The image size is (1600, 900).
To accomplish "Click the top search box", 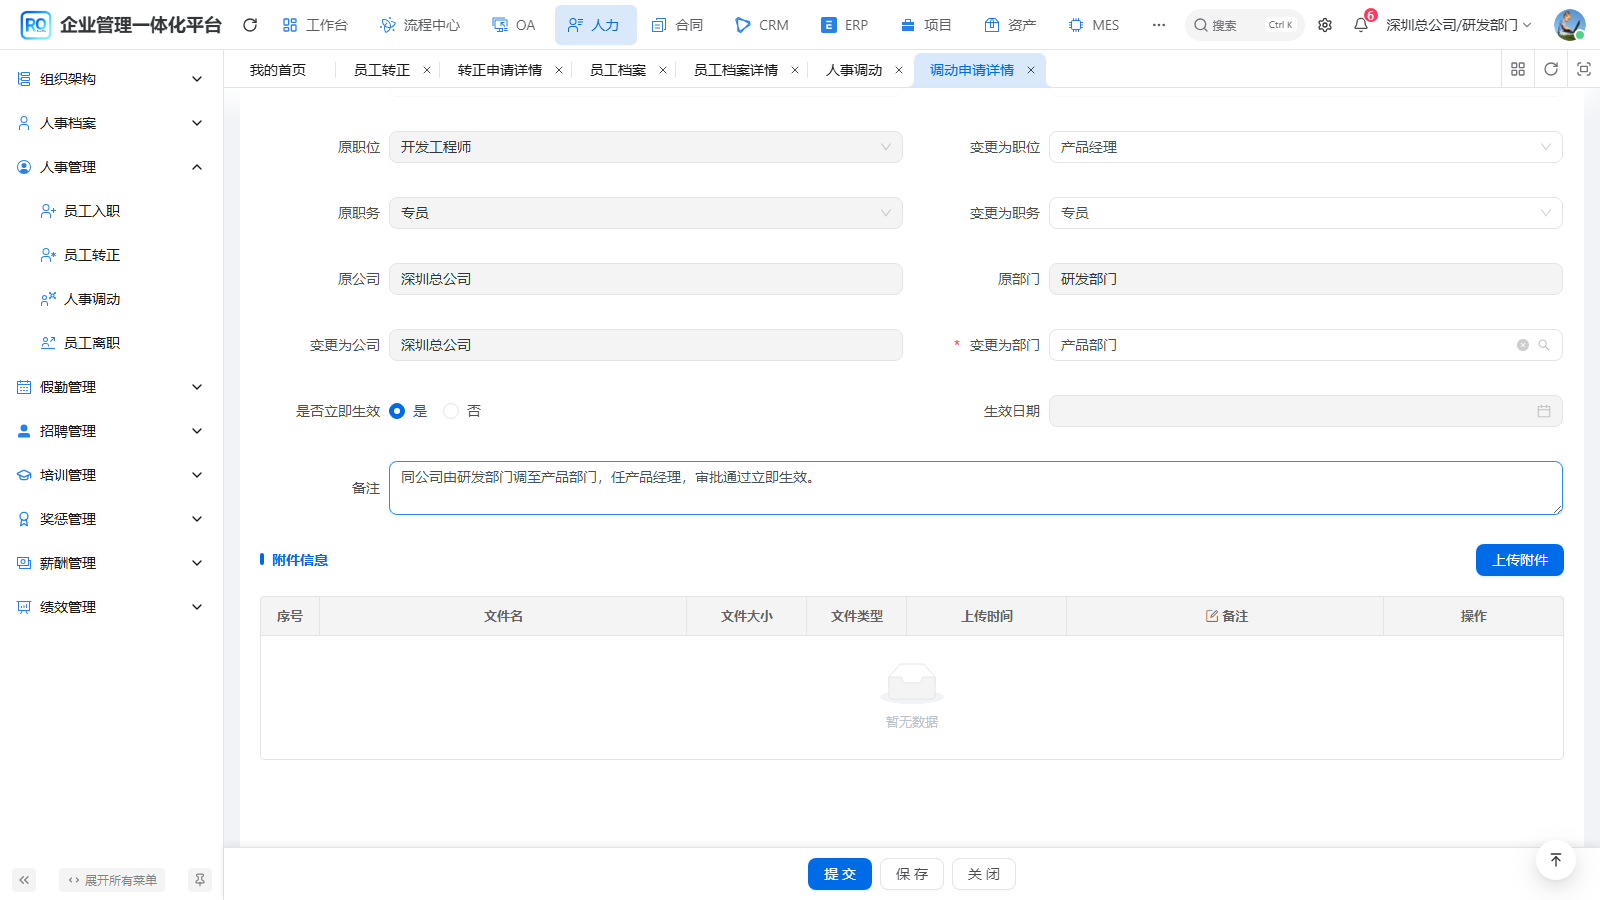I will tap(1244, 25).
